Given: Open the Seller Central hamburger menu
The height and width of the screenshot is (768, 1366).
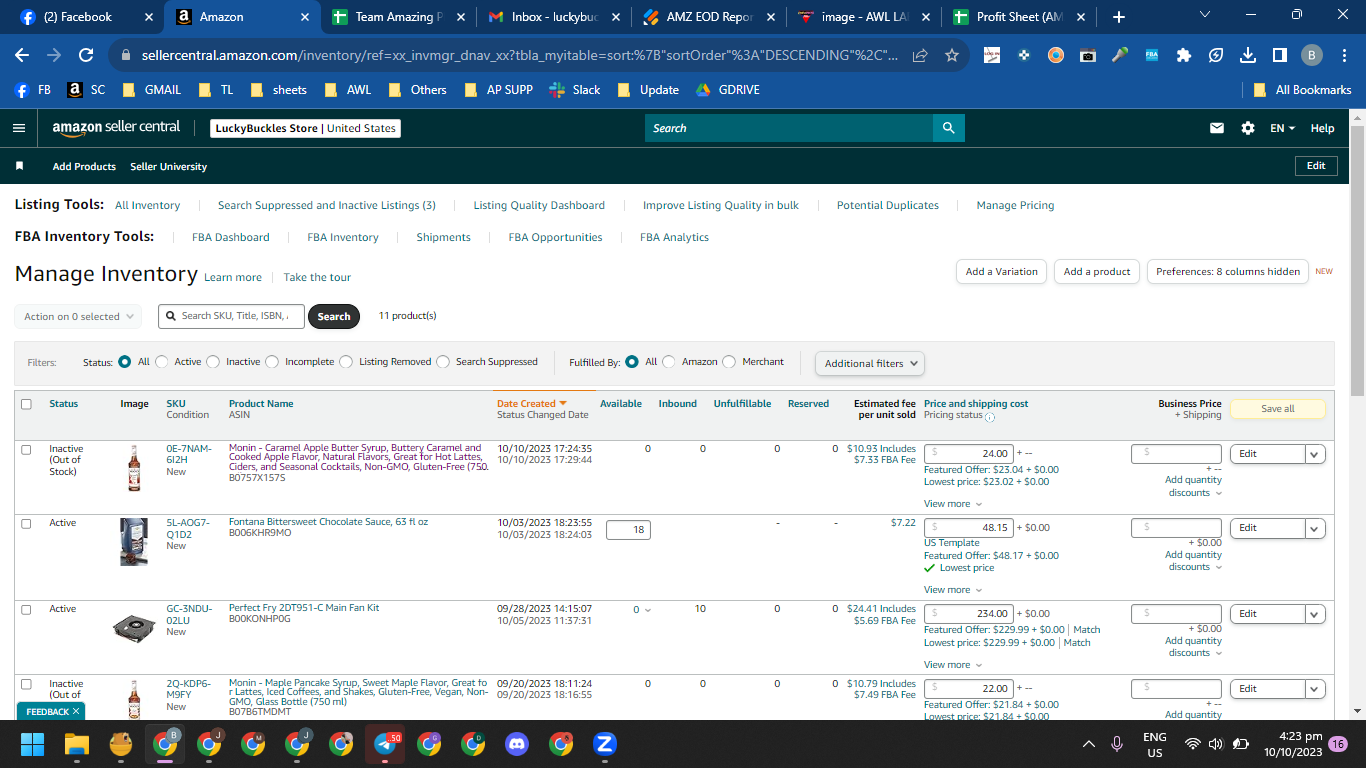Looking at the screenshot, I should (18, 128).
